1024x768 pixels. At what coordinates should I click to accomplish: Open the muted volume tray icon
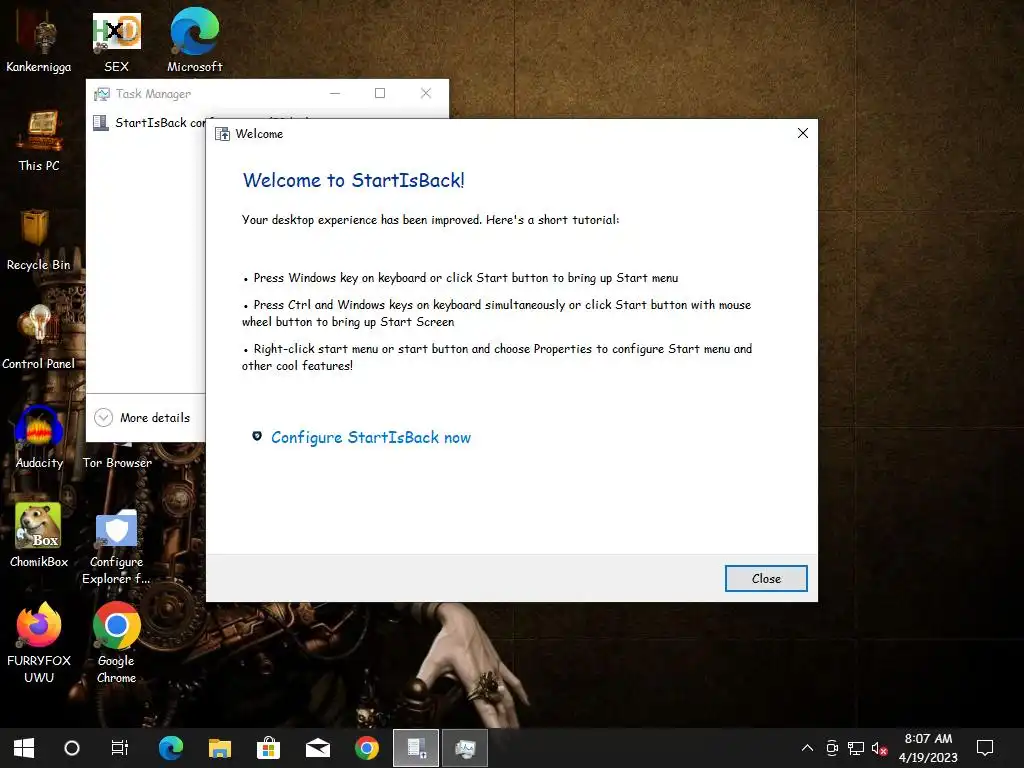coord(879,748)
